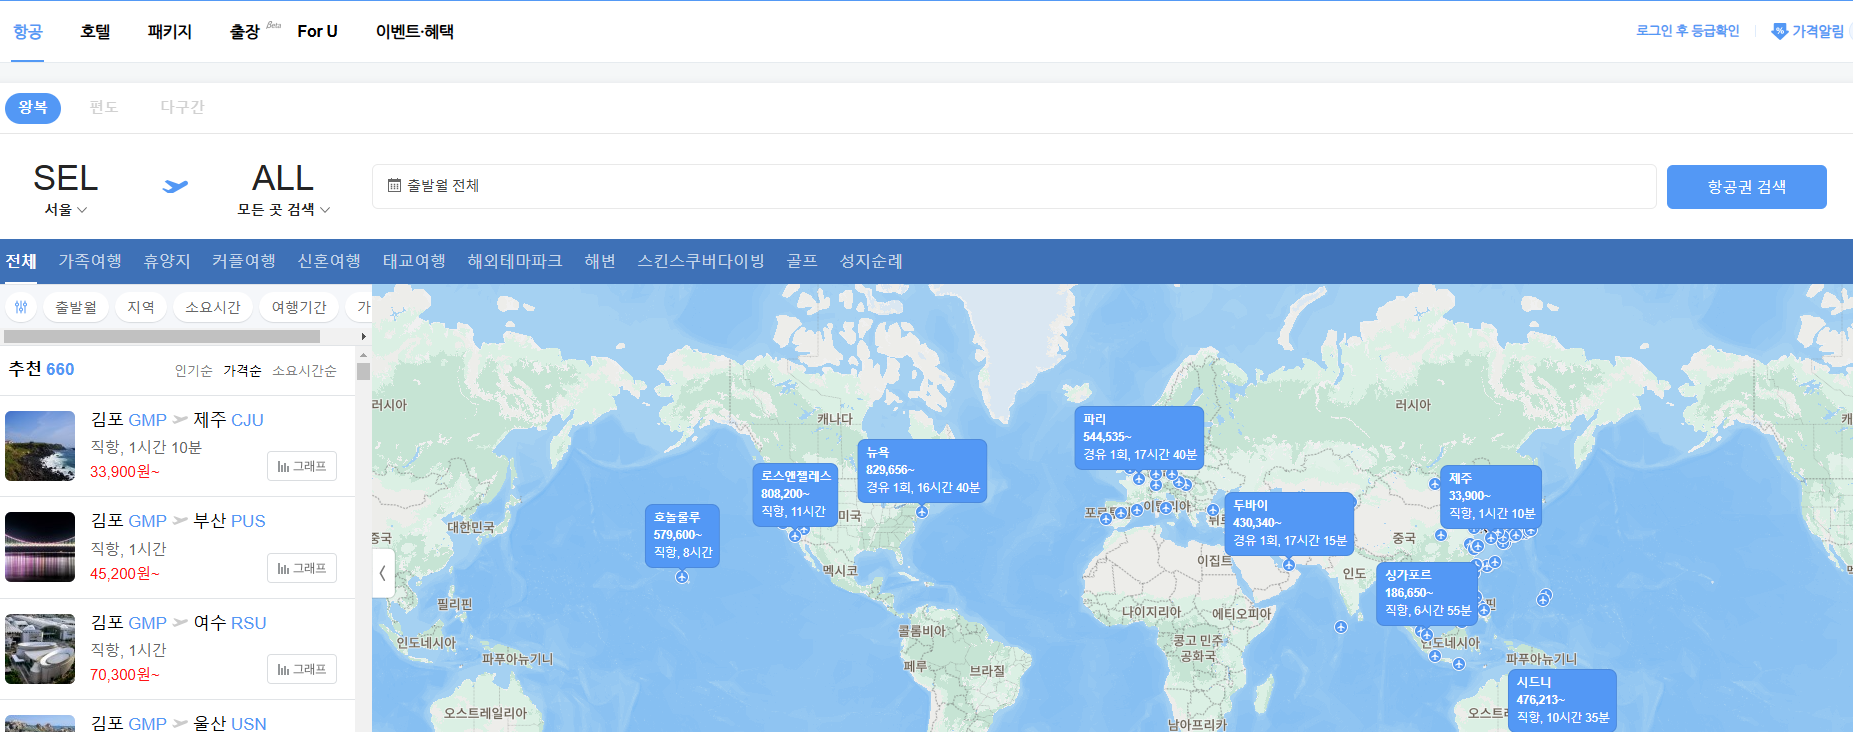Viewport: 1853px width, 732px height.
Task: Click the 뉴욕 829,656 map label
Action: pyautogui.click(x=922, y=470)
